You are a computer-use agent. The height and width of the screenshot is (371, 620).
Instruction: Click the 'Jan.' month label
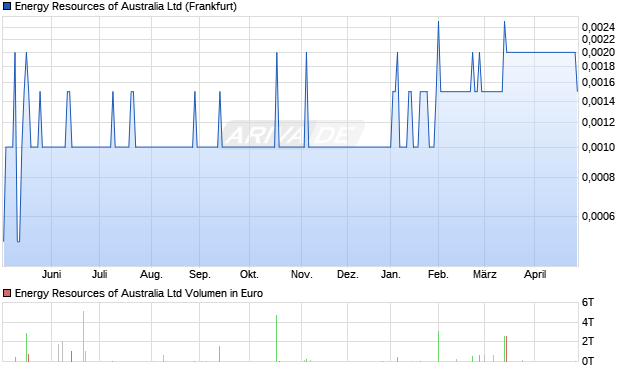pyautogui.click(x=391, y=274)
